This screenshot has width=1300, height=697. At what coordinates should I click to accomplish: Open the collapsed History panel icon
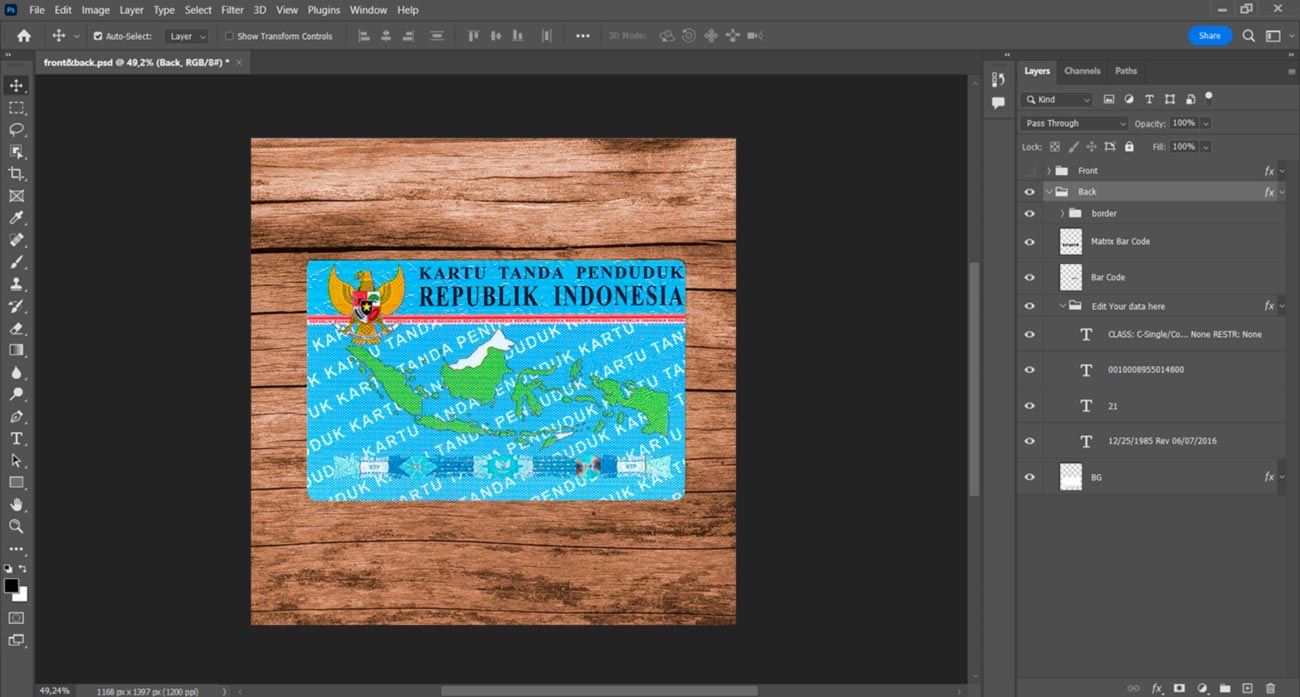998,80
